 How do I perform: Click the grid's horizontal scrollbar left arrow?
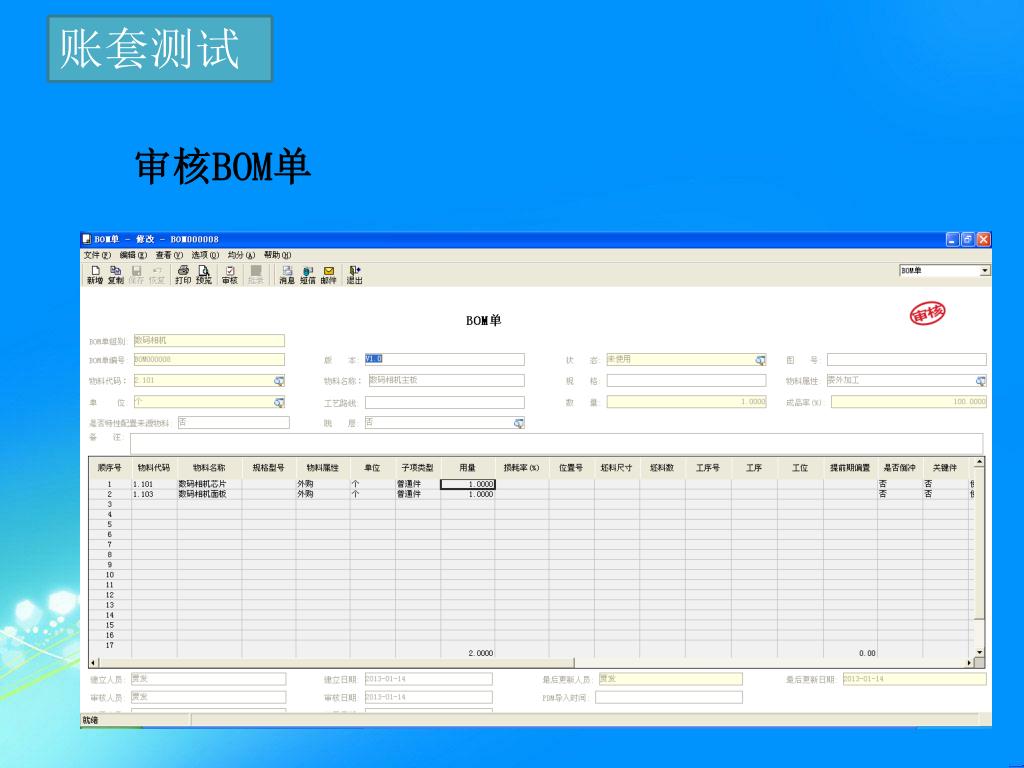93,663
